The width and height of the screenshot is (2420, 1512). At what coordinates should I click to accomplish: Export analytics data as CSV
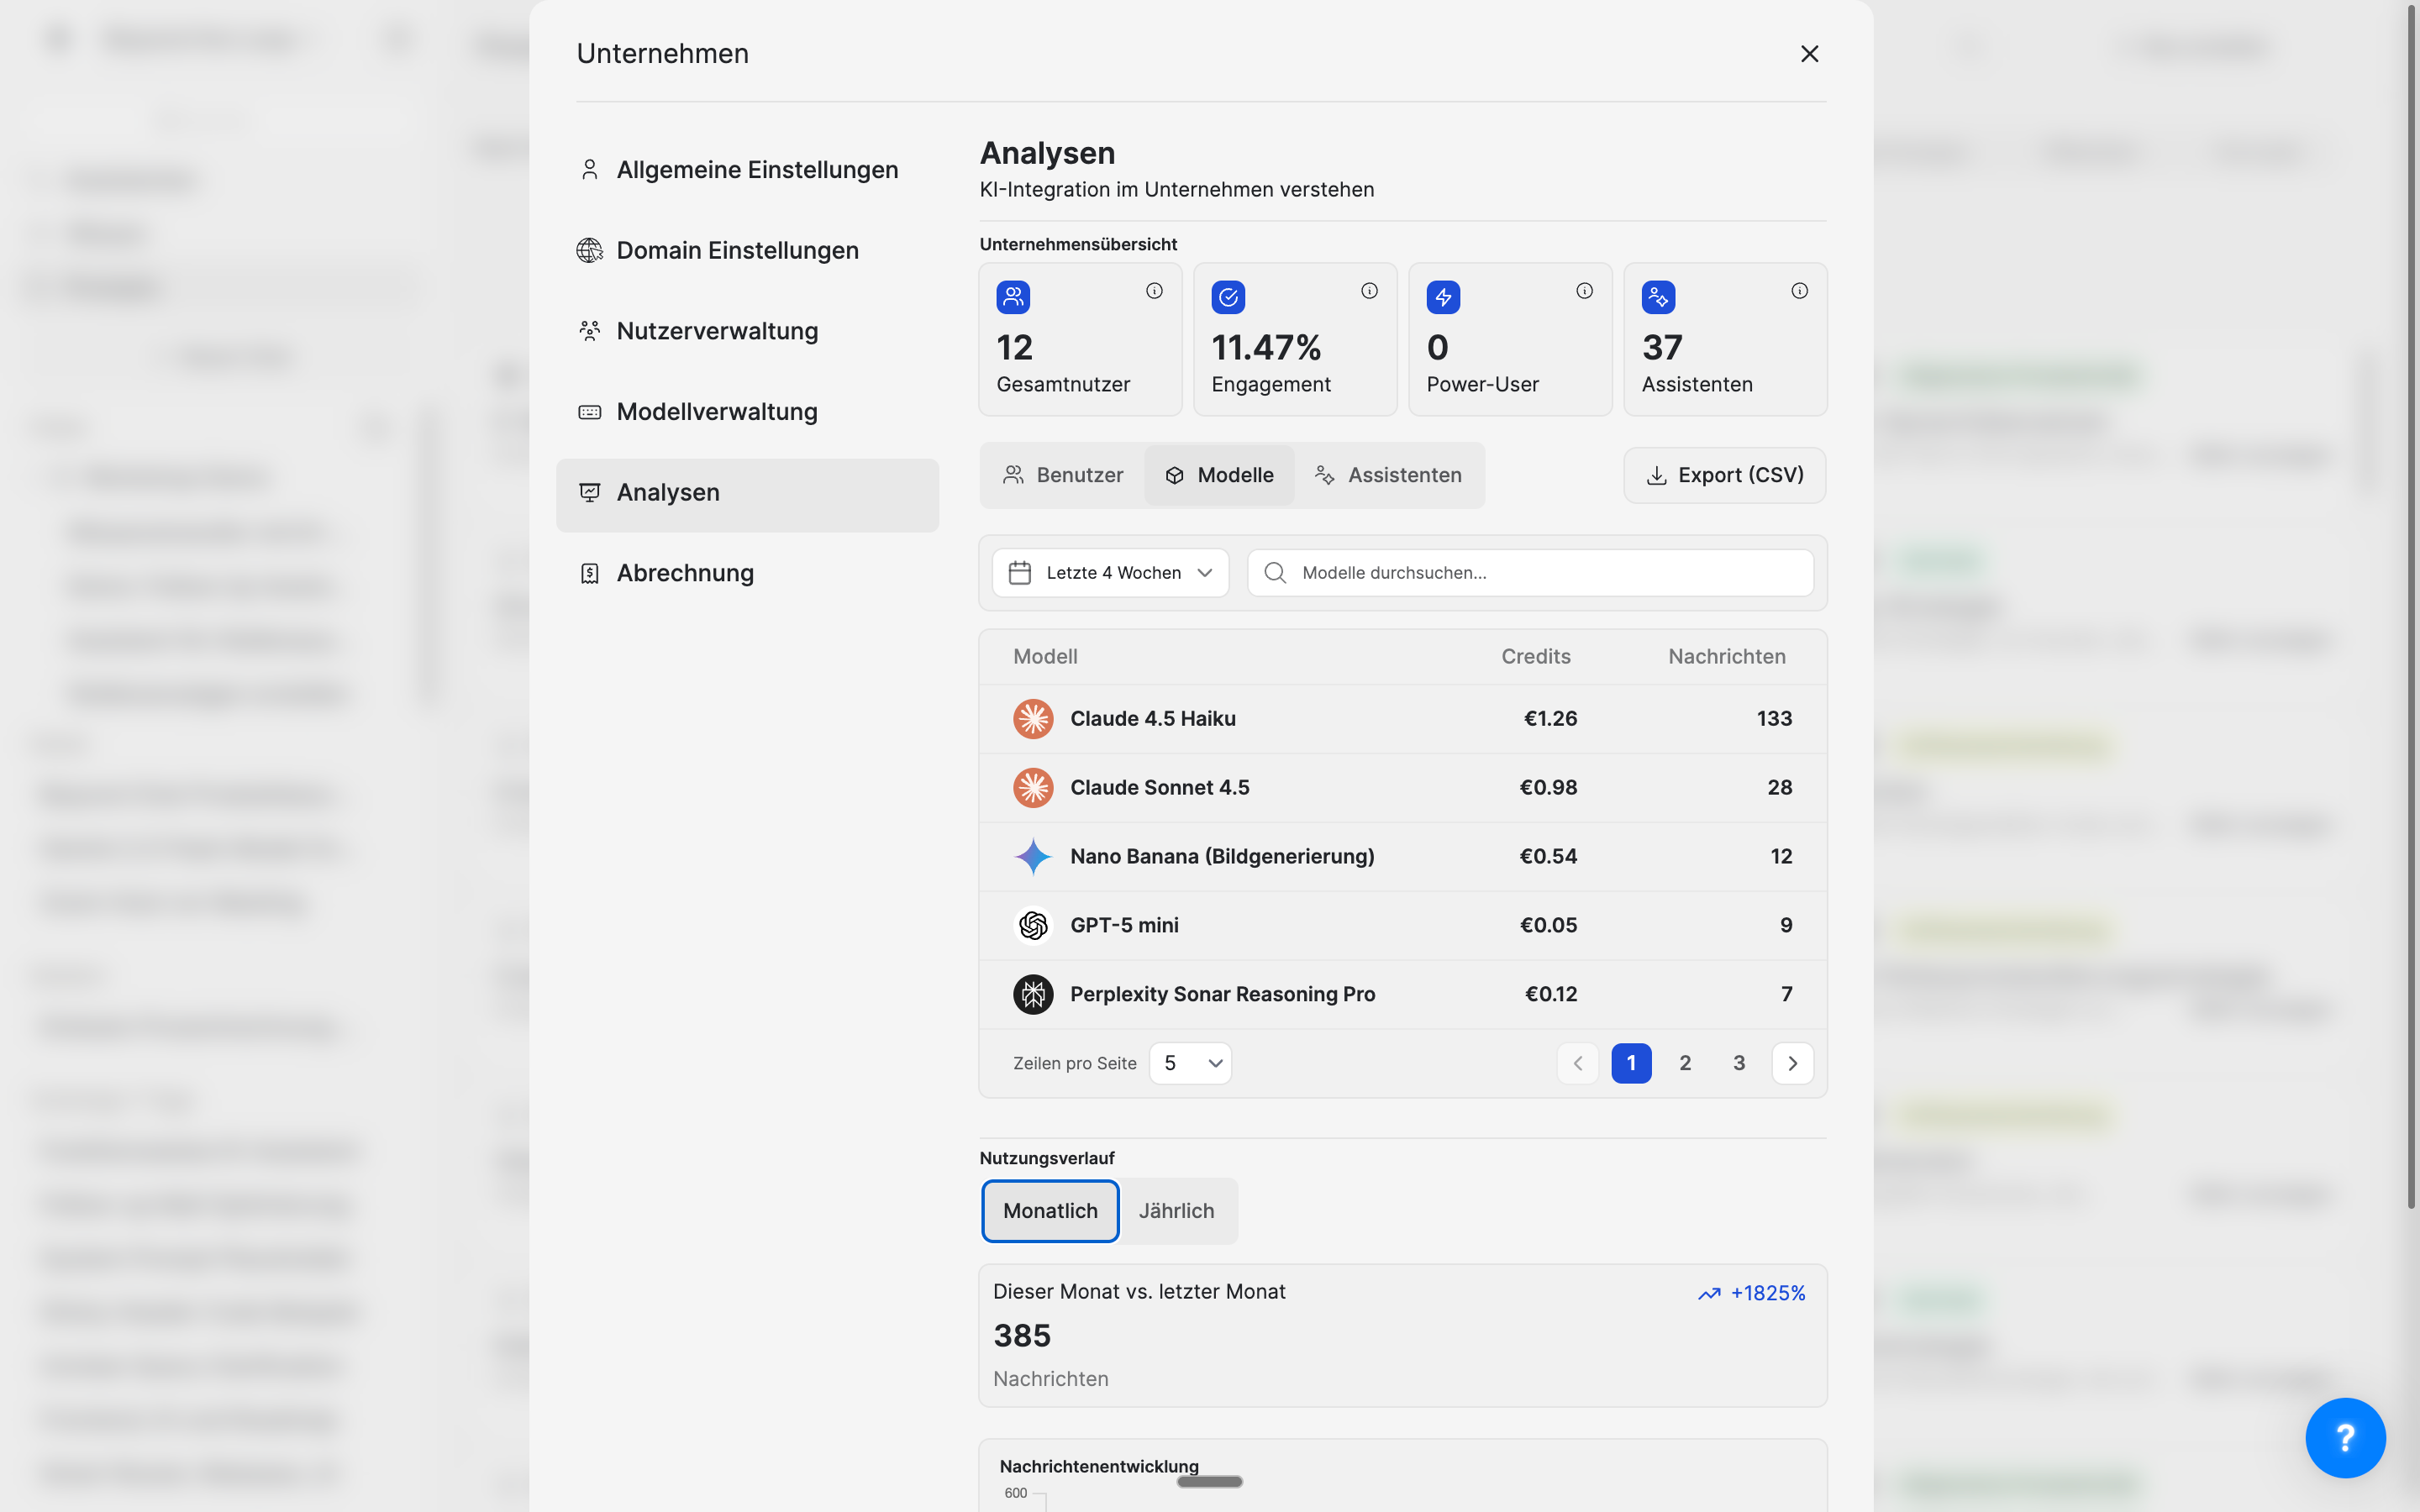(1723, 475)
